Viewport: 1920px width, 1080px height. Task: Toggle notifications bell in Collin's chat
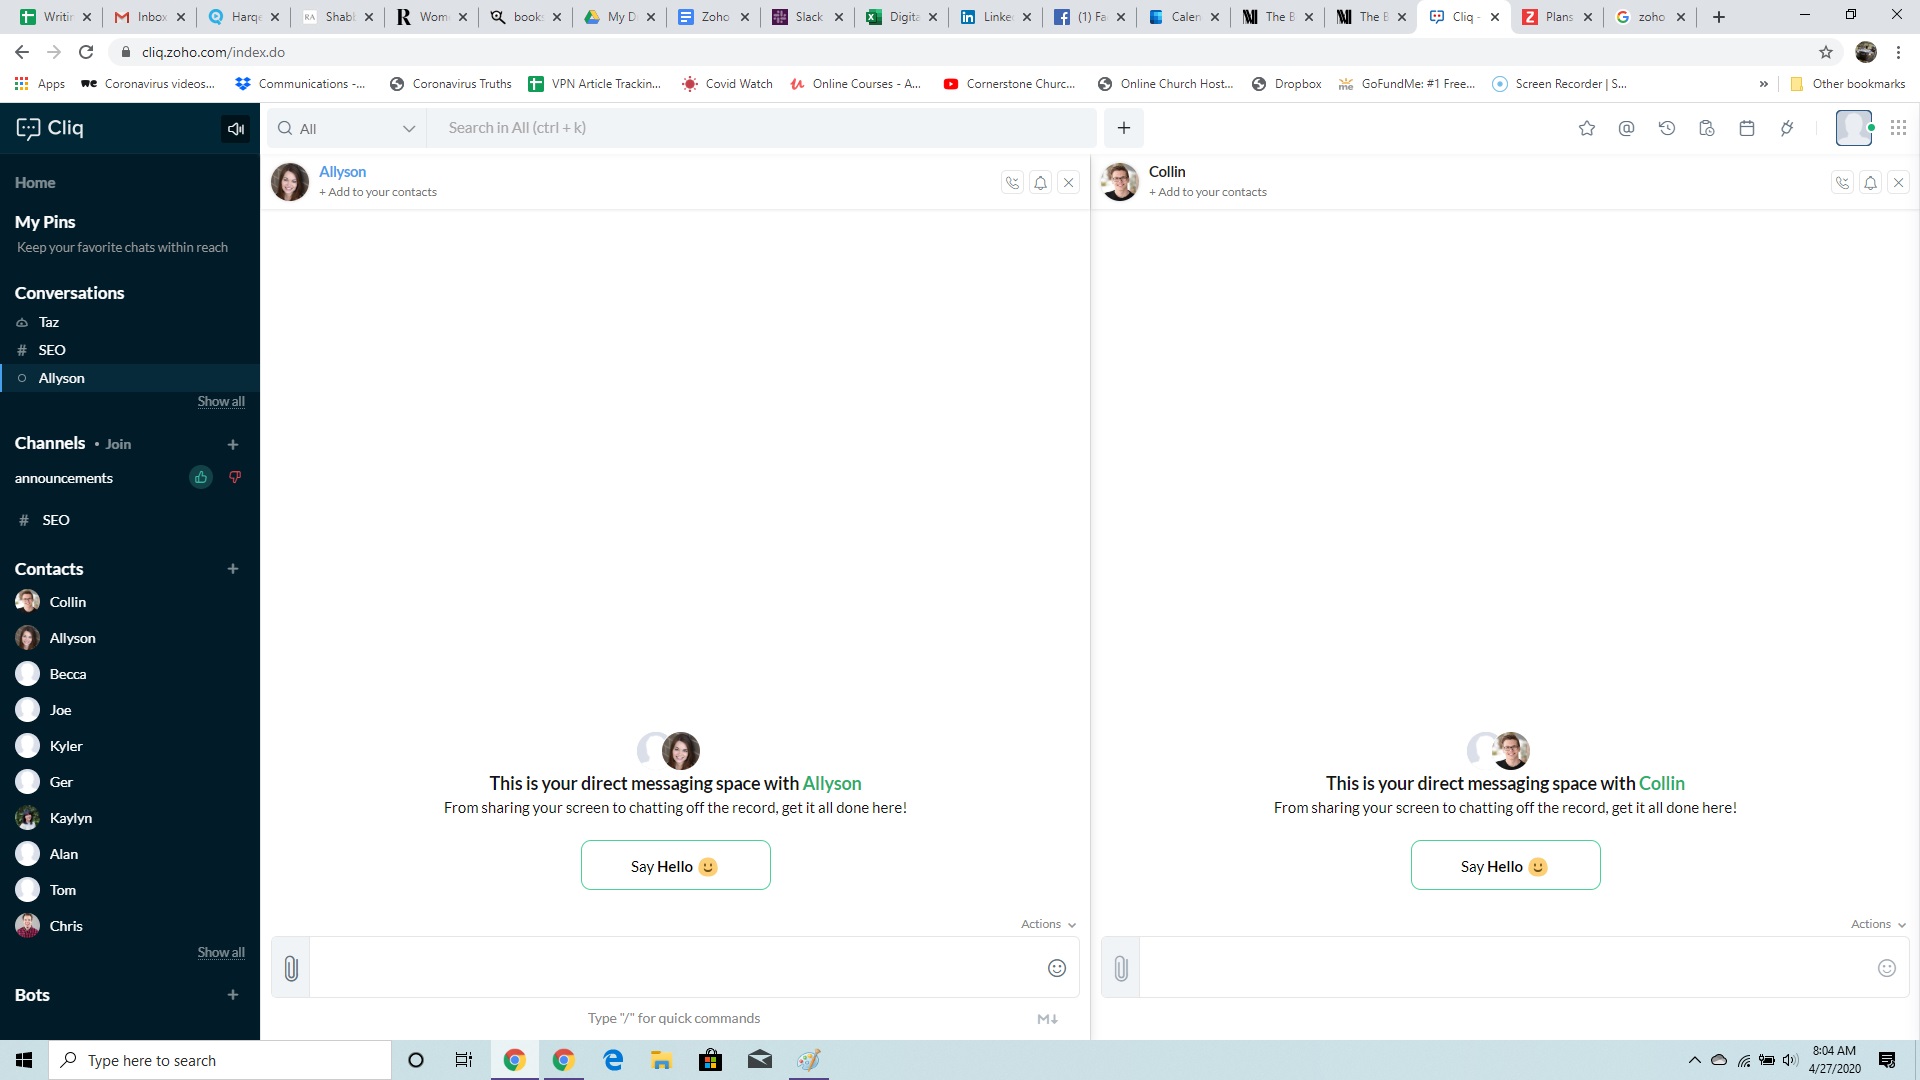click(x=1871, y=183)
